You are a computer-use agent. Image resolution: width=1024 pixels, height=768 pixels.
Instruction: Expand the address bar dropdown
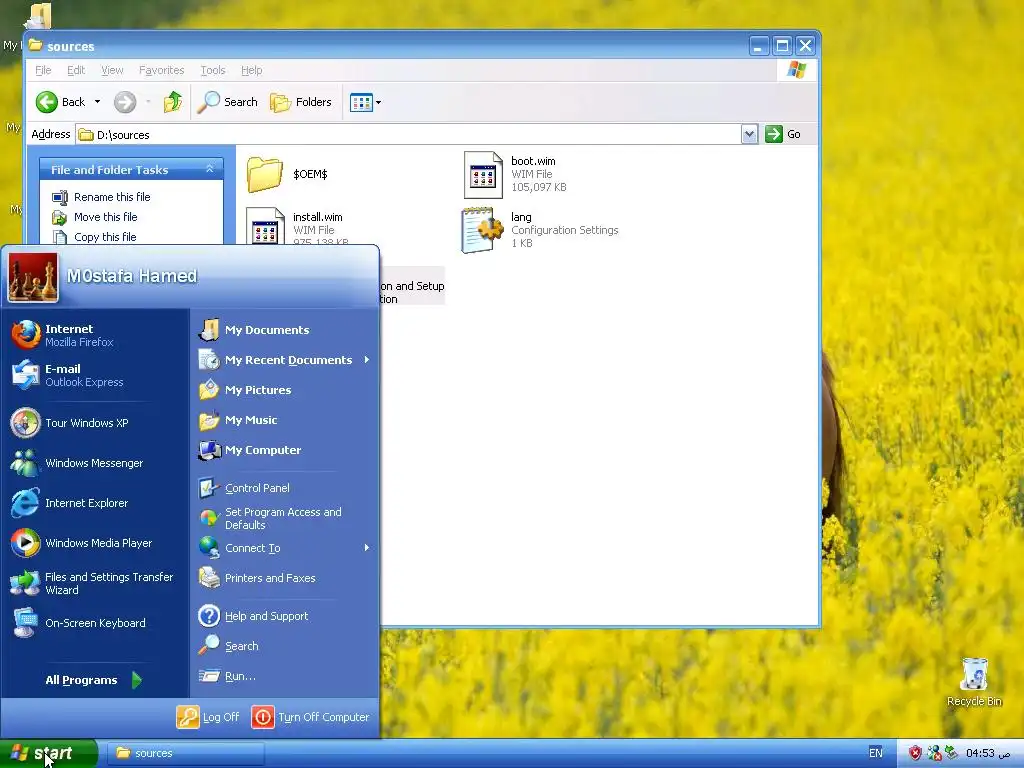750,134
